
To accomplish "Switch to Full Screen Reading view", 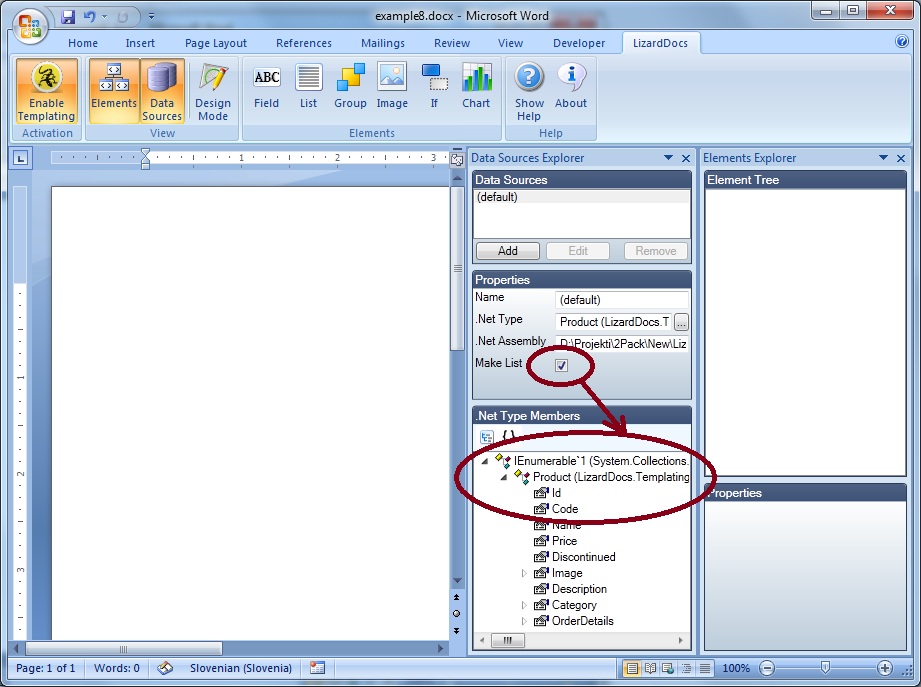I will 650,668.
